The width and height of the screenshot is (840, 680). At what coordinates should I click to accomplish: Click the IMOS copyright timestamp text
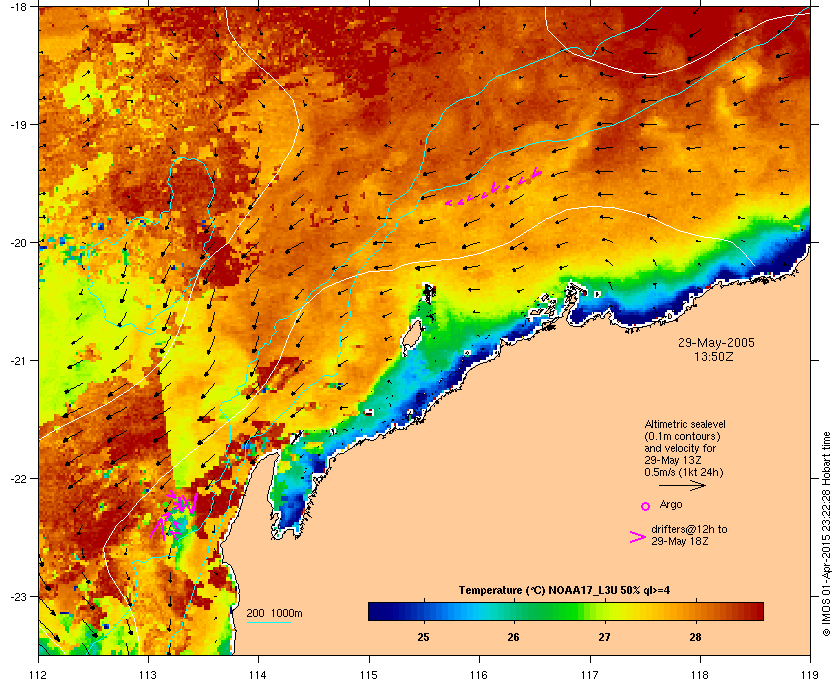click(826, 534)
